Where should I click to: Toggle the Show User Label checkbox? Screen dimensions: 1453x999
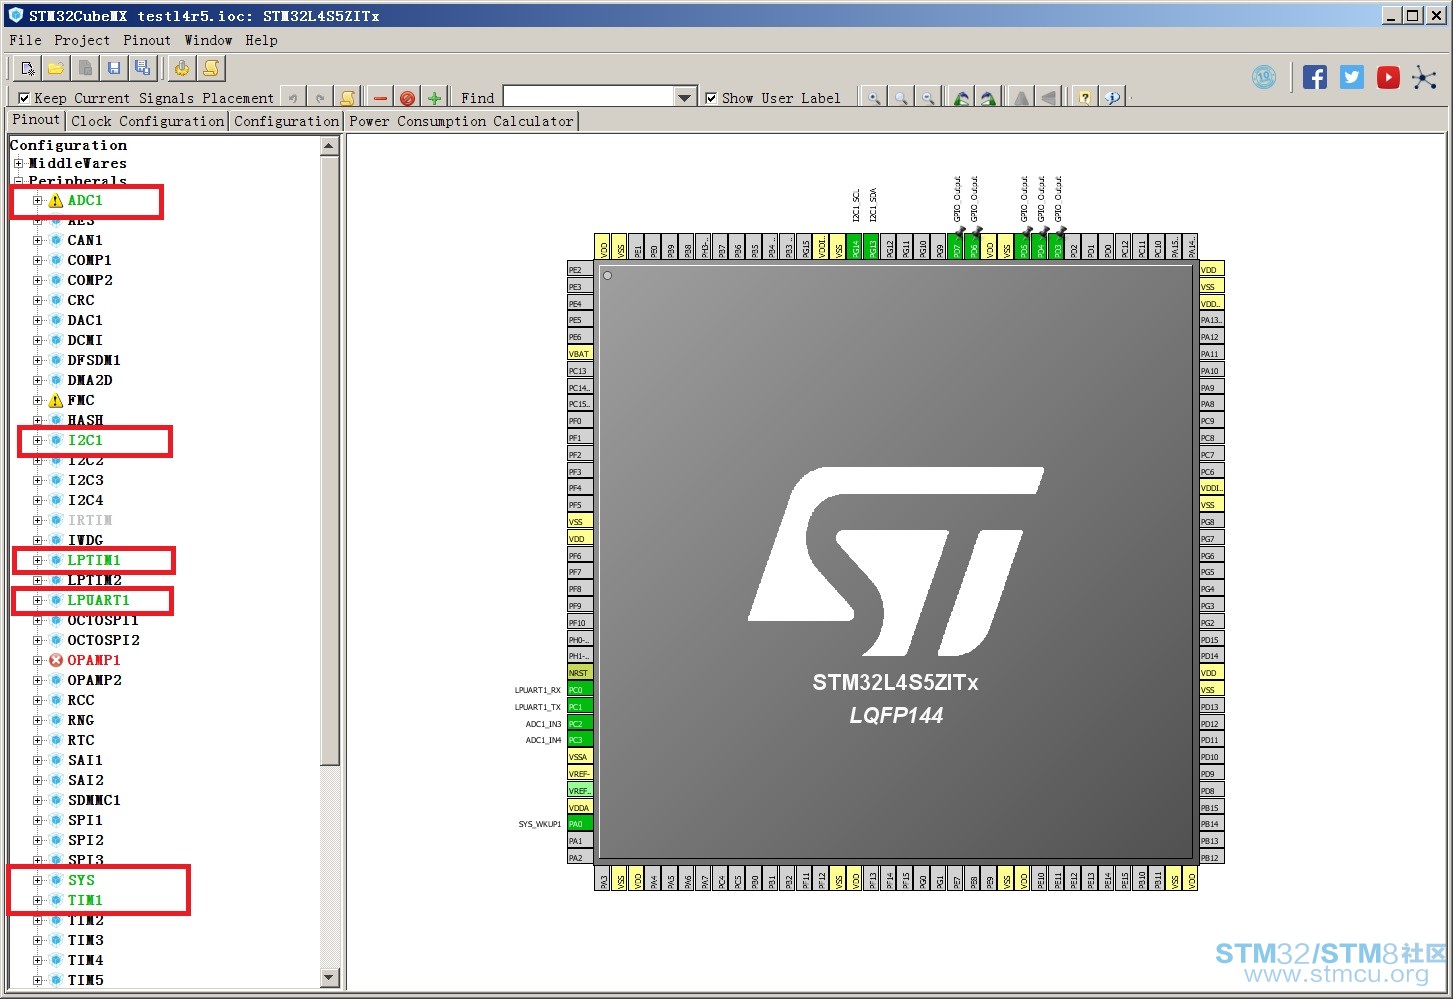[x=711, y=98]
